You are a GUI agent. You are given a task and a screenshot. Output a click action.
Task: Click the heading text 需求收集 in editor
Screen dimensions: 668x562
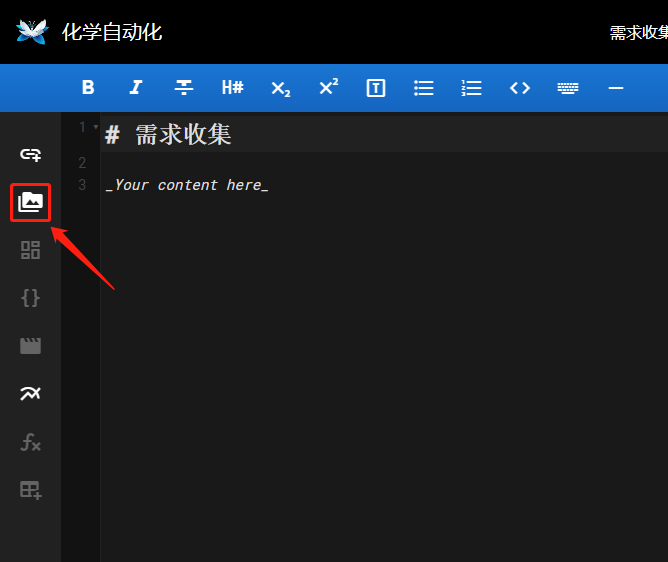183,135
